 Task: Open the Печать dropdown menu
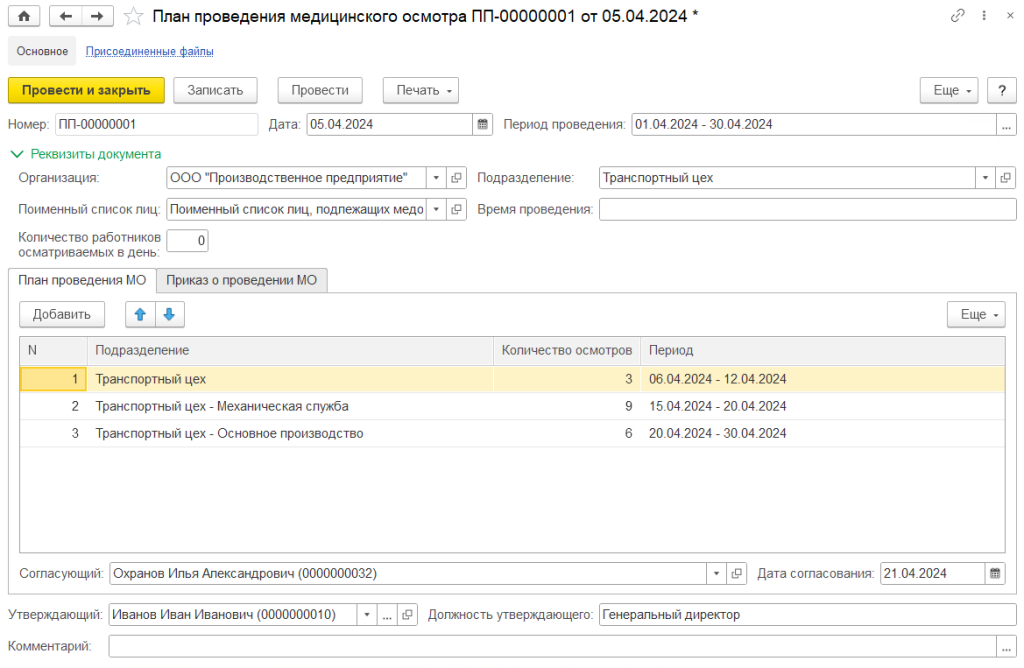point(420,90)
